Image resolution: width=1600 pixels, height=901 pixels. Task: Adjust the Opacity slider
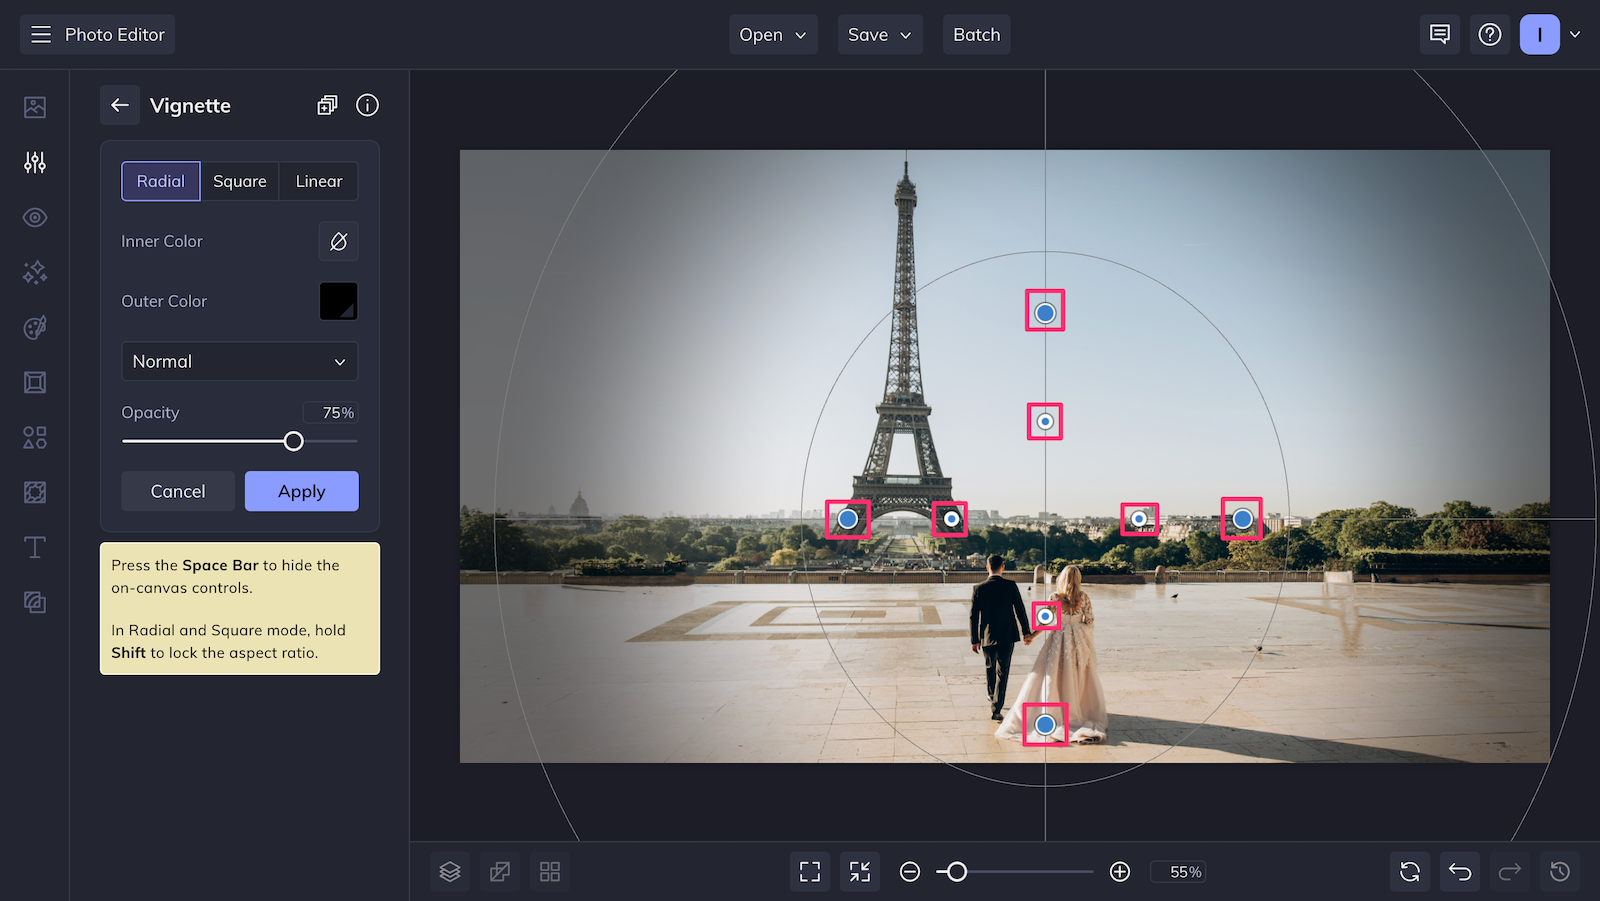click(292, 440)
